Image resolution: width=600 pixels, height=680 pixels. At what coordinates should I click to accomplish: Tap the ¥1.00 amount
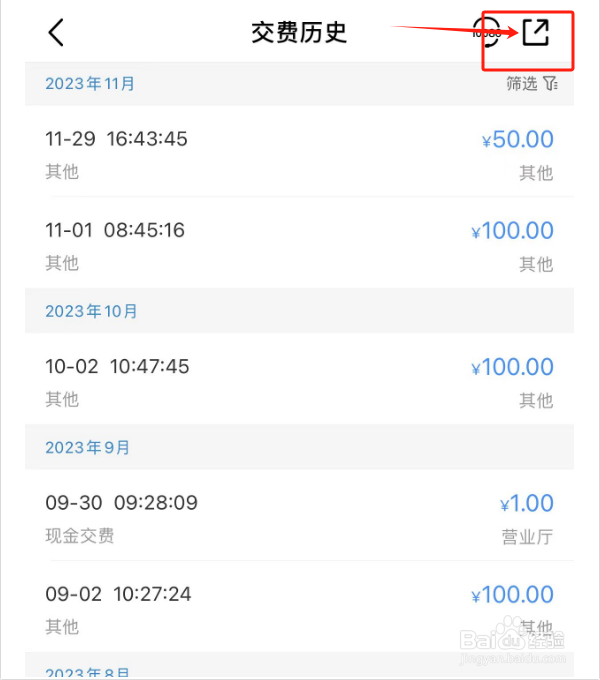(526, 503)
